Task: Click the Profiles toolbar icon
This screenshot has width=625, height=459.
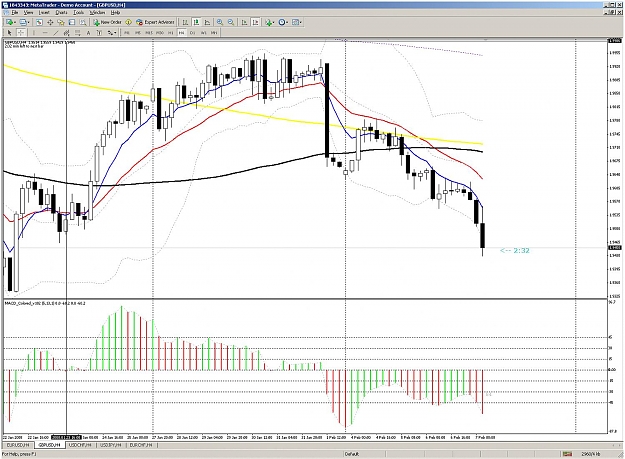Action: pyautogui.click(x=23, y=22)
